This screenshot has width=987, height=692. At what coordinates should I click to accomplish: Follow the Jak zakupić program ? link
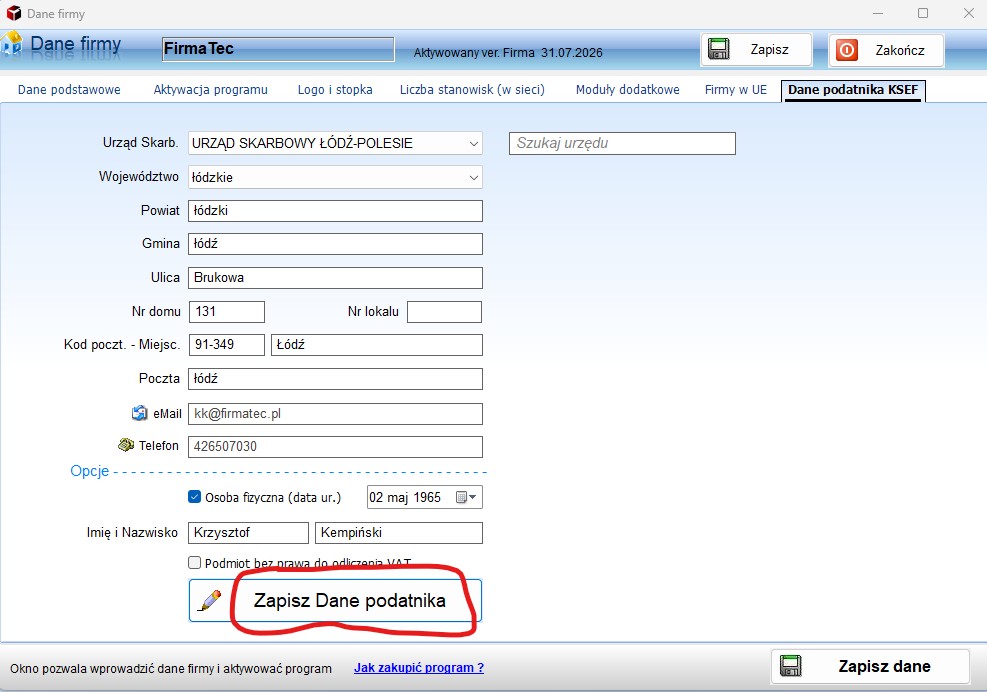418,667
